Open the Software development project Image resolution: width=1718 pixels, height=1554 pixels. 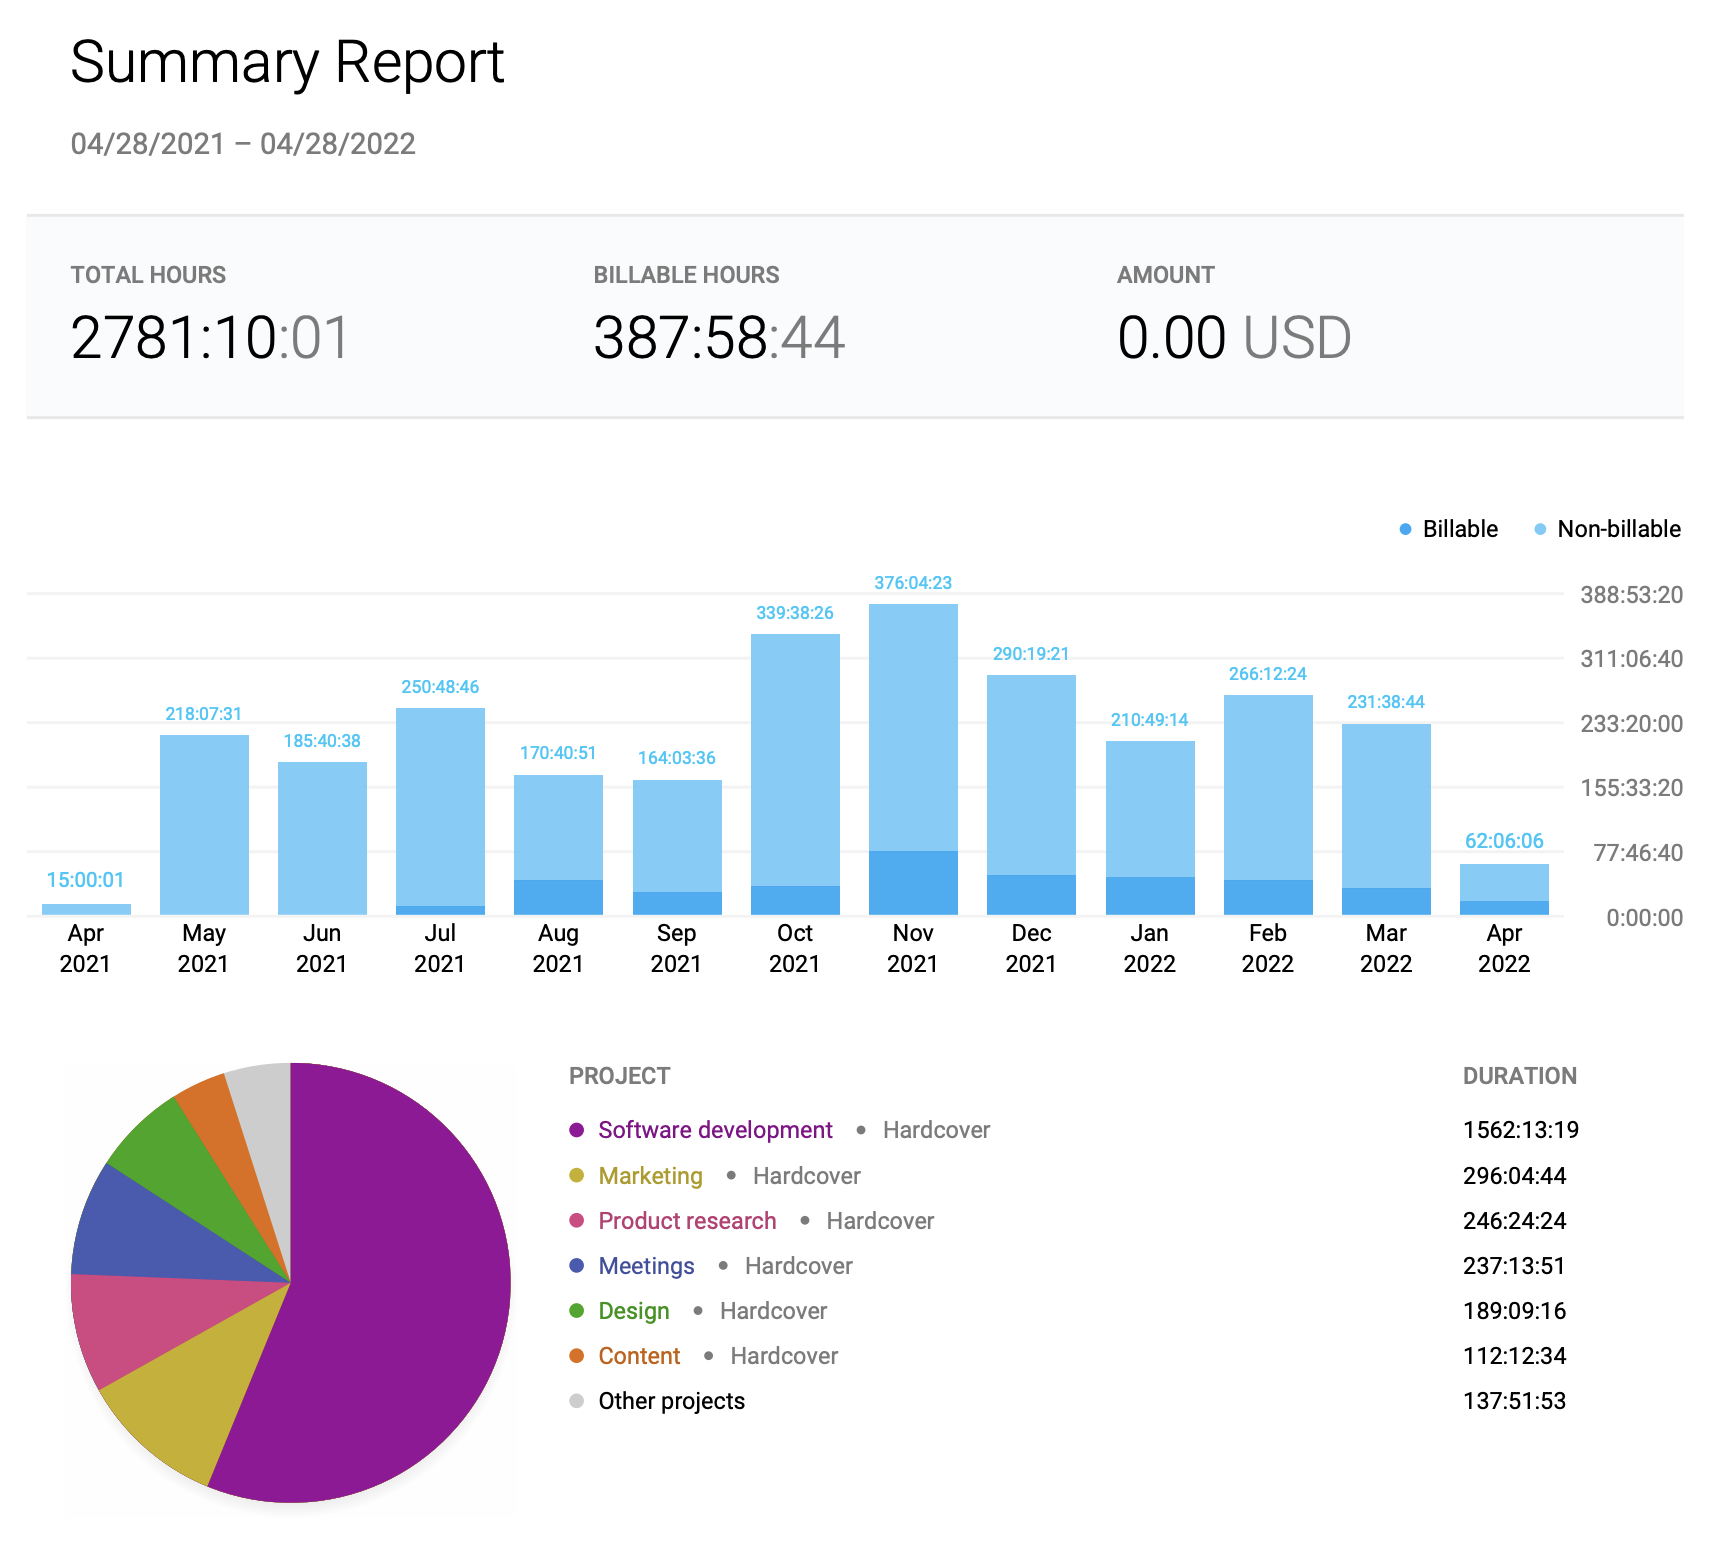coord(714,1130)
